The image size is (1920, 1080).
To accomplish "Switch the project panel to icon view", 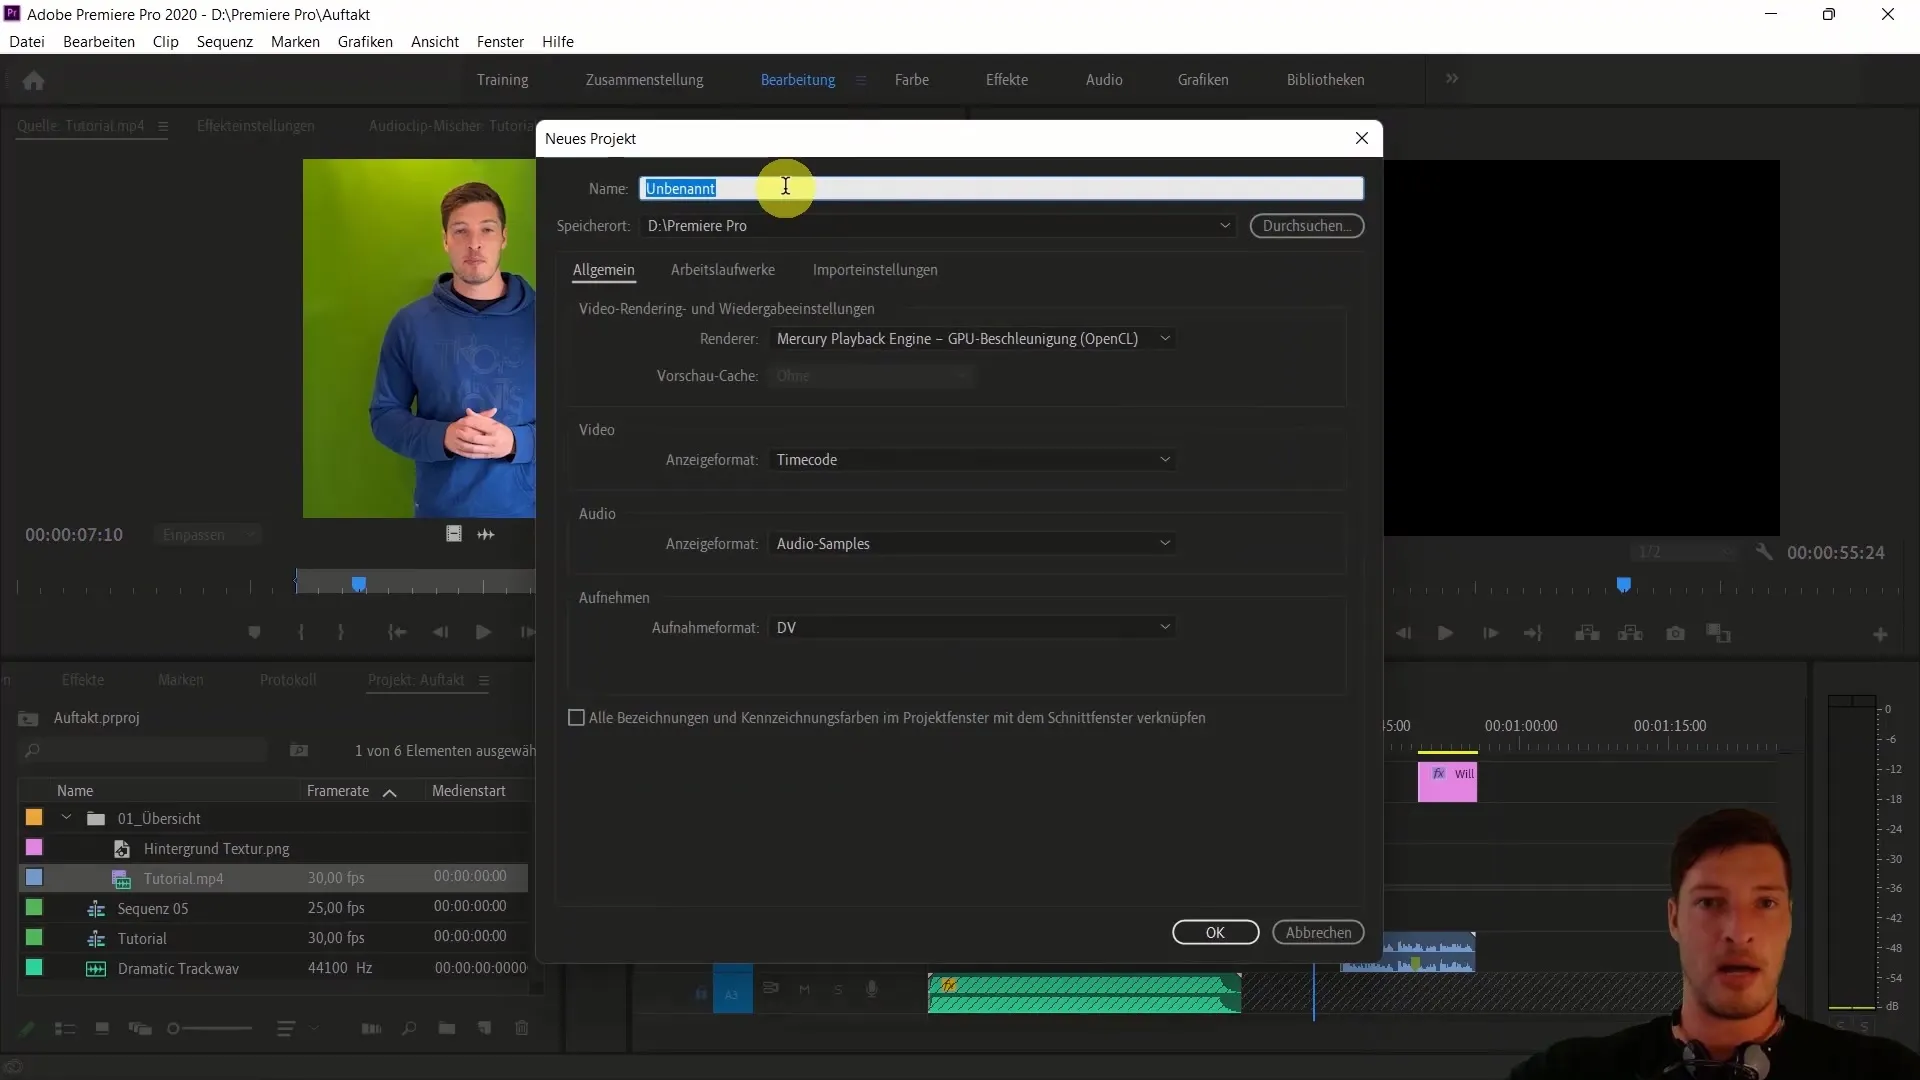I will point(102,1028).
